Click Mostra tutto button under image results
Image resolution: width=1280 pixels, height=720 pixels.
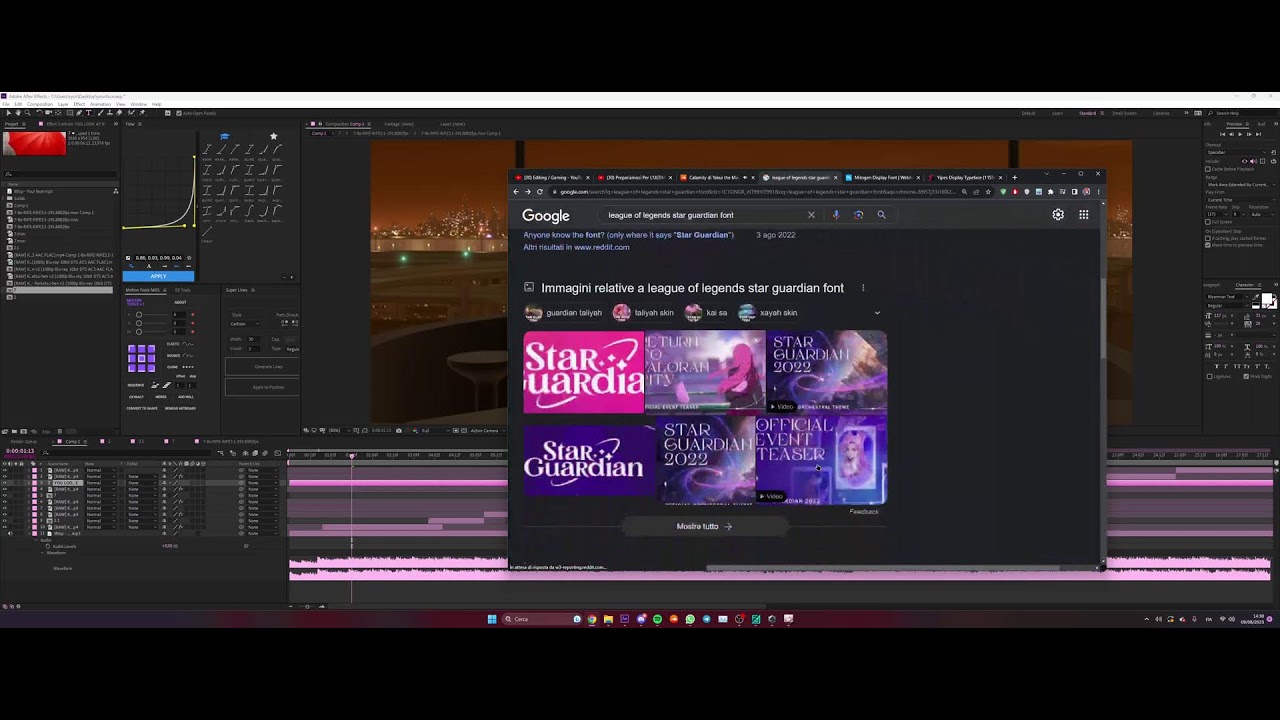point(704,527)
